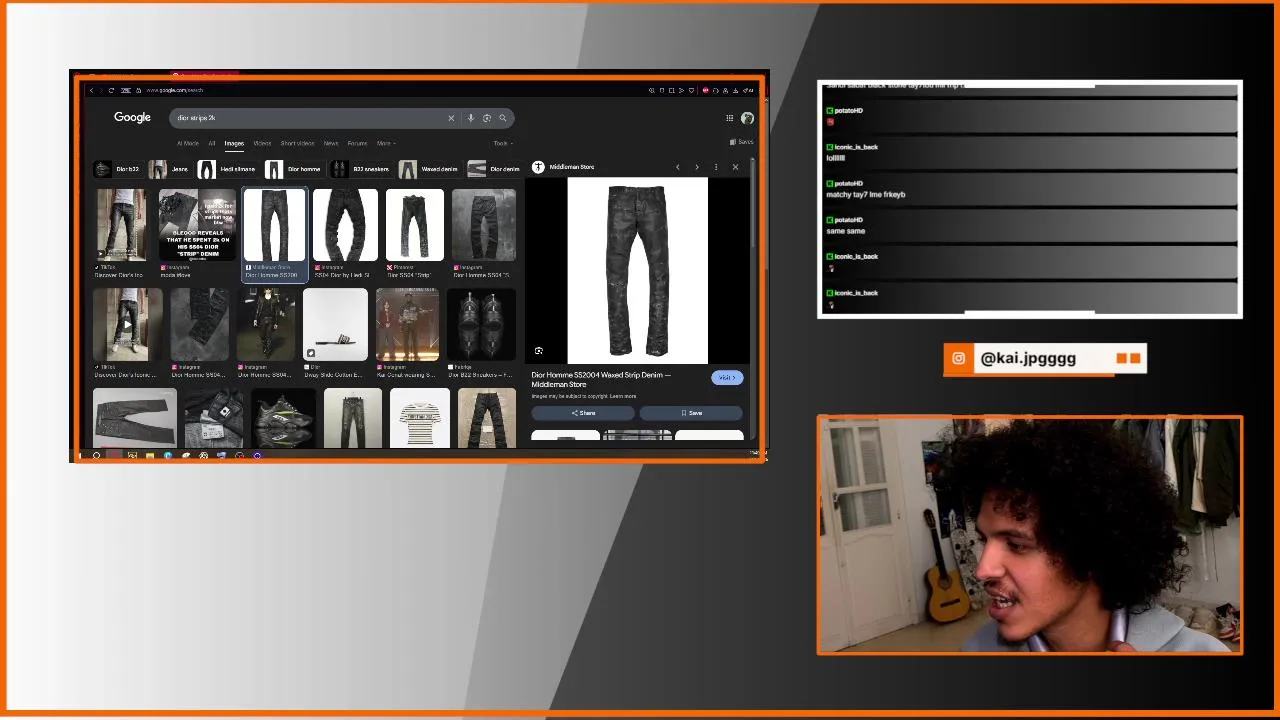
Task: Switch to the AI Mode tab
Action: pyautogui.click(x=188, y=143)
